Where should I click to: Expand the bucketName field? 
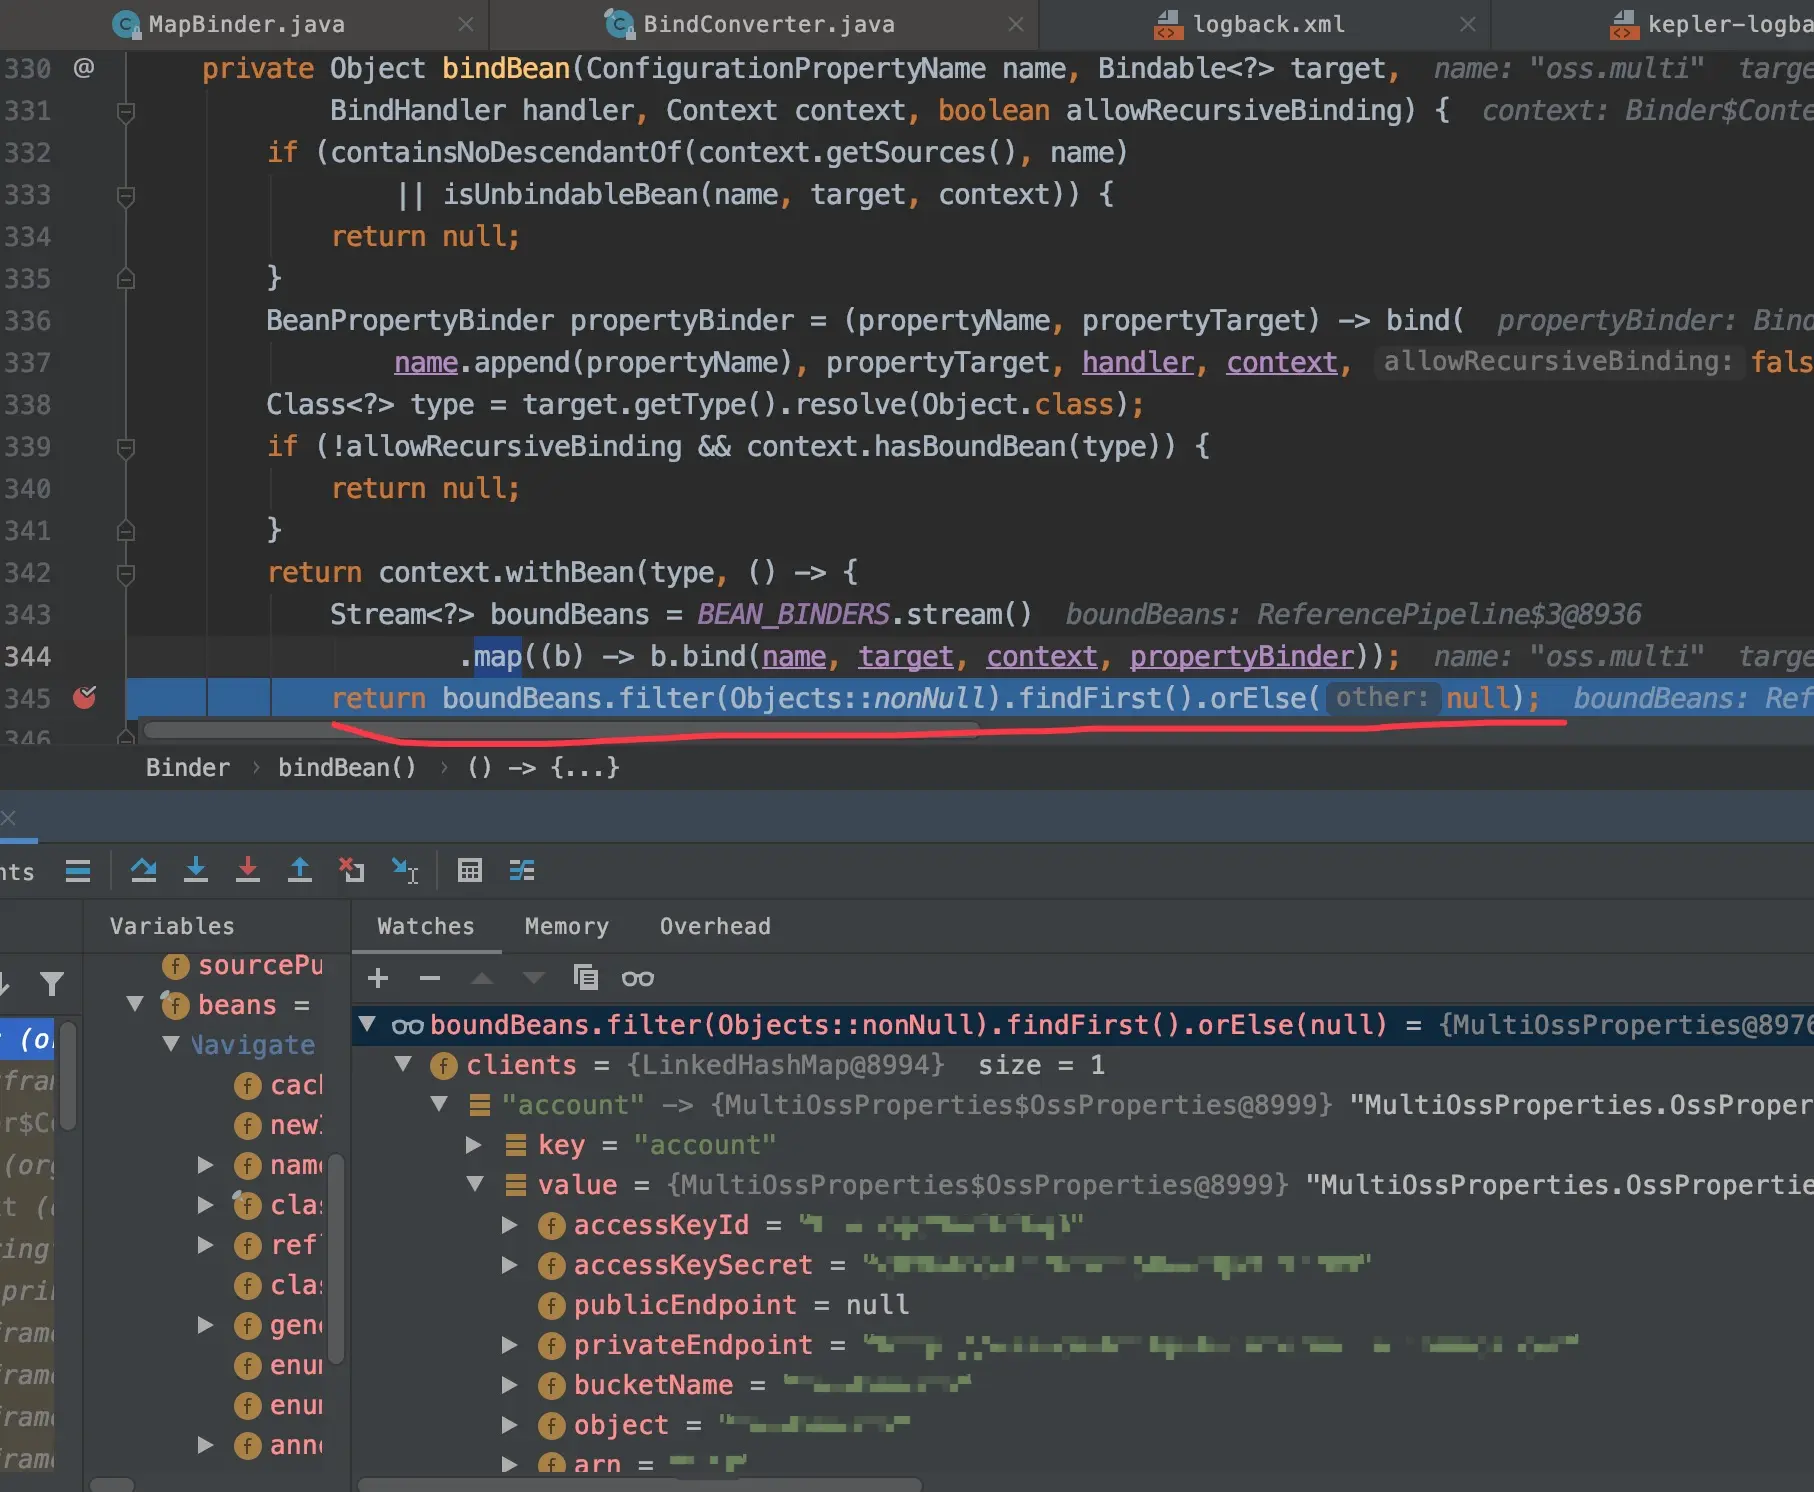(510, 1385)
